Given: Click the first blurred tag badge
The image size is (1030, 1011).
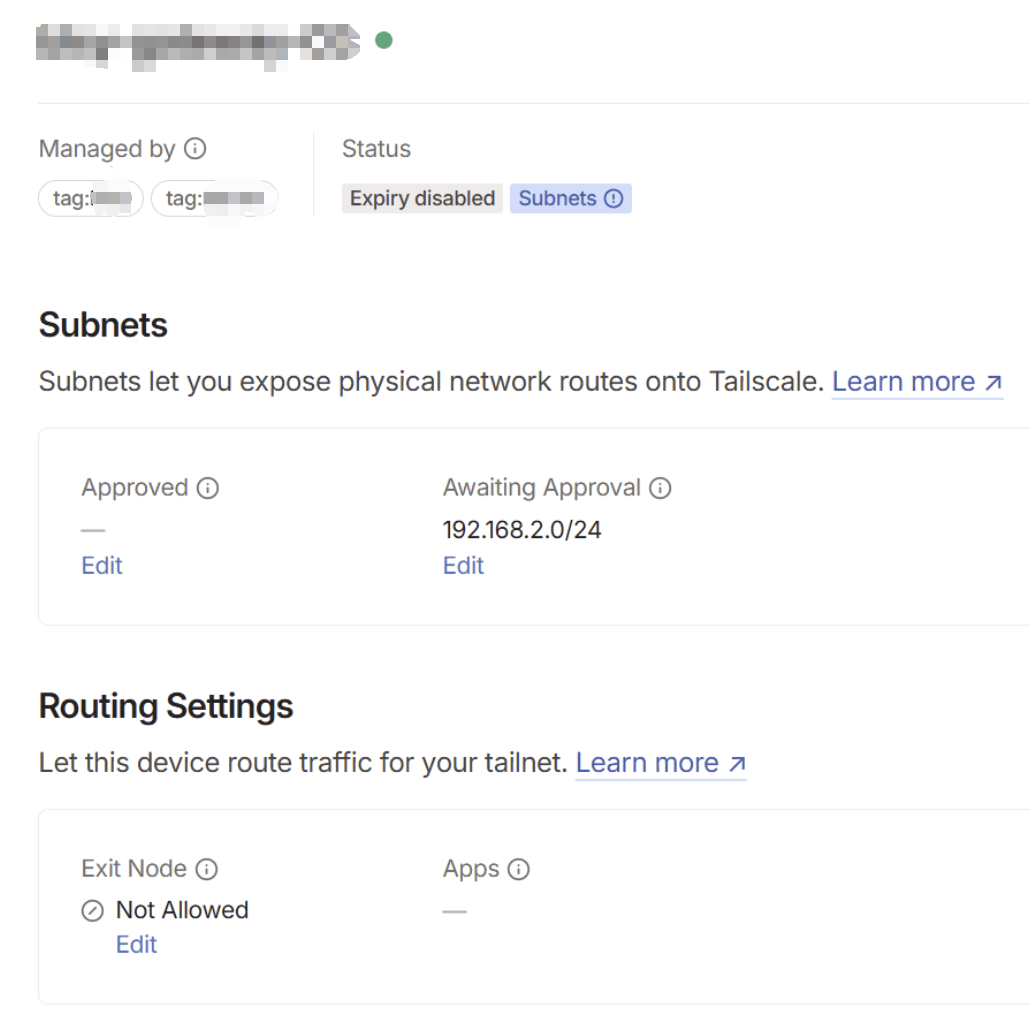Looking at the screenshot, I should (x=91, y=199).
